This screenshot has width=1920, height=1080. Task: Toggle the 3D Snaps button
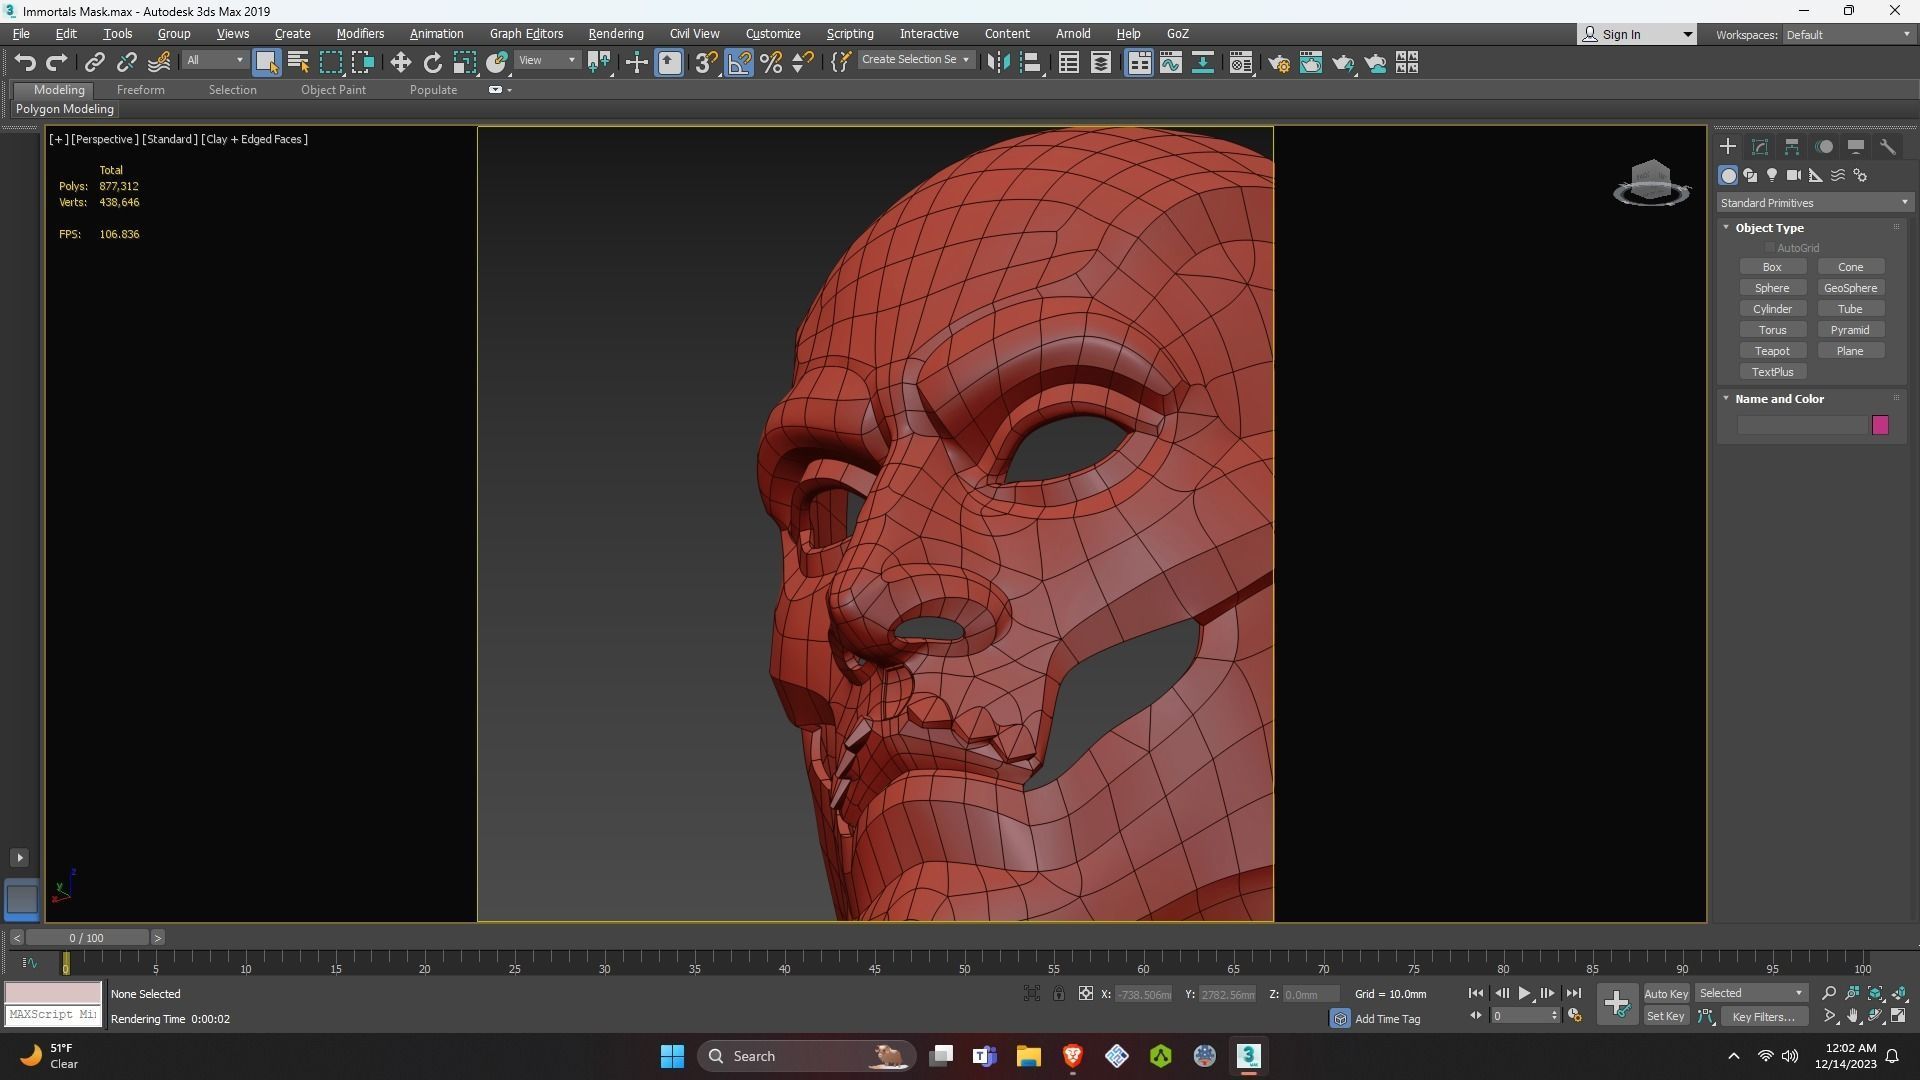[706, 63]
